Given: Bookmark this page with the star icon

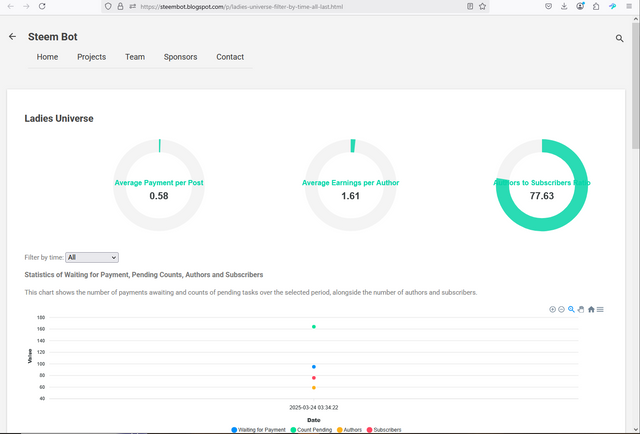Looking at the screenshot, I should [482, 7].
